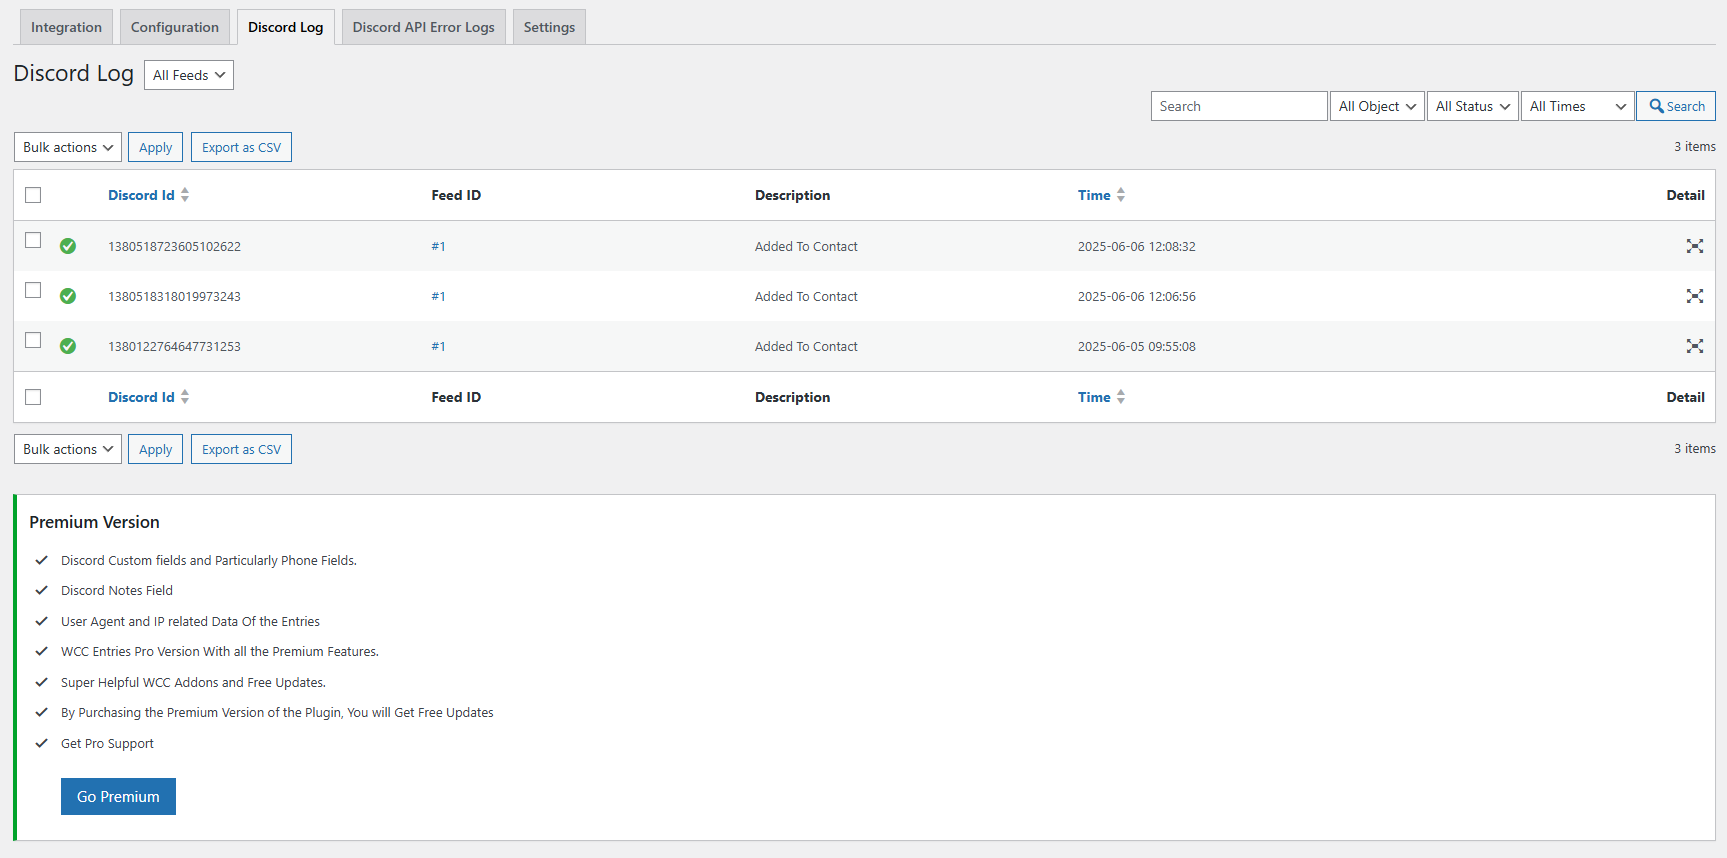Click Discord Id 1380518318019973243 text
This screenshot has height=858, width=1727.
pyautogui.click(x=174, y=296)
